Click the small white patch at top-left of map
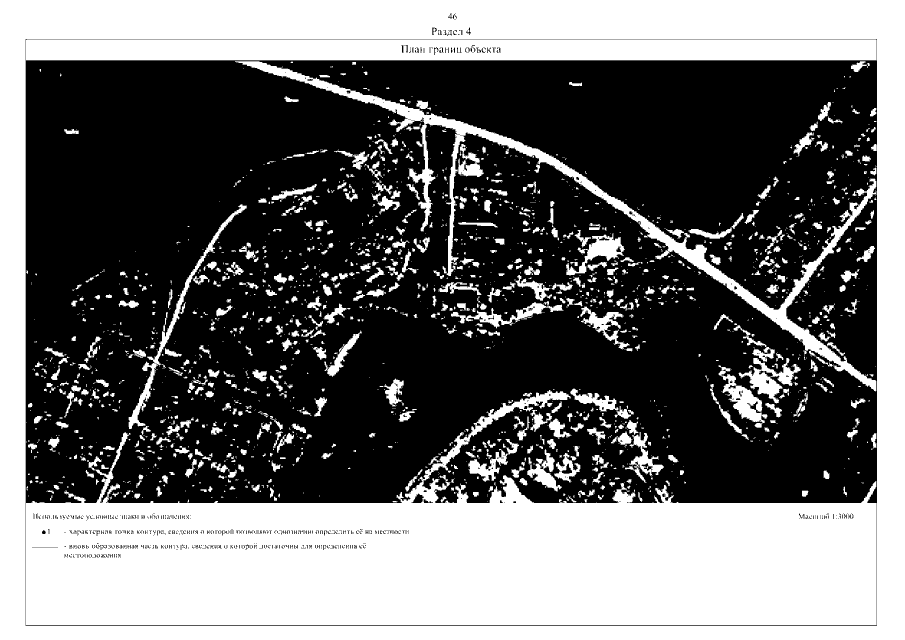This screenshot has height=640, width=905. [x=70, y=130]
